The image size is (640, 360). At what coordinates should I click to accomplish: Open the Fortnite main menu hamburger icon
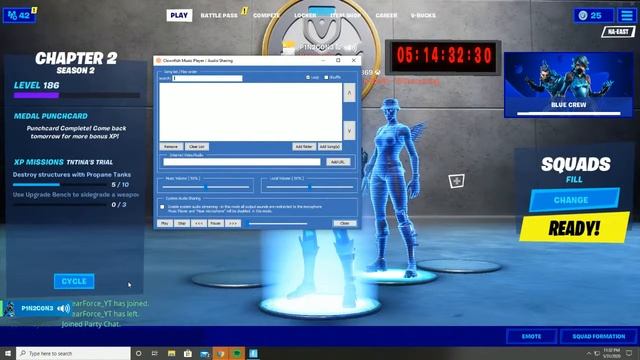627,16
